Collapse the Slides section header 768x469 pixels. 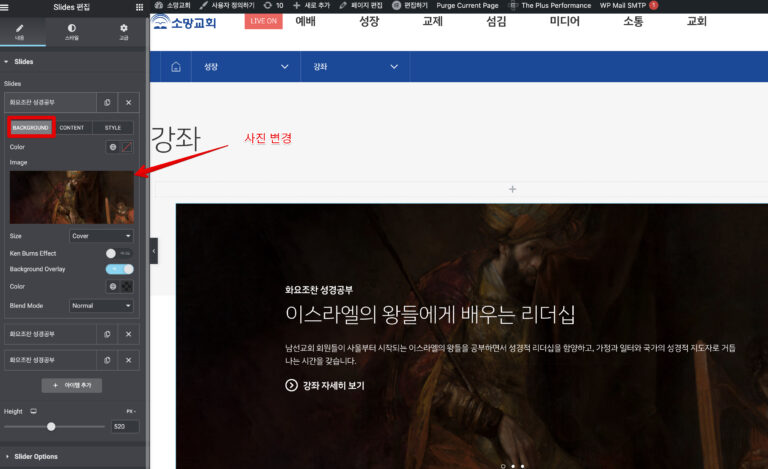point(73,62)
